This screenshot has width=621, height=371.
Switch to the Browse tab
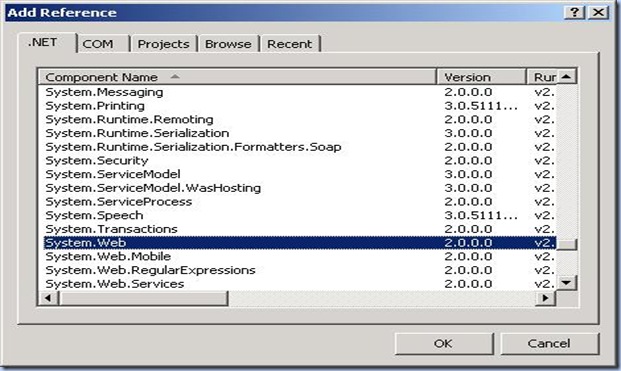click(x=229, y=44)
